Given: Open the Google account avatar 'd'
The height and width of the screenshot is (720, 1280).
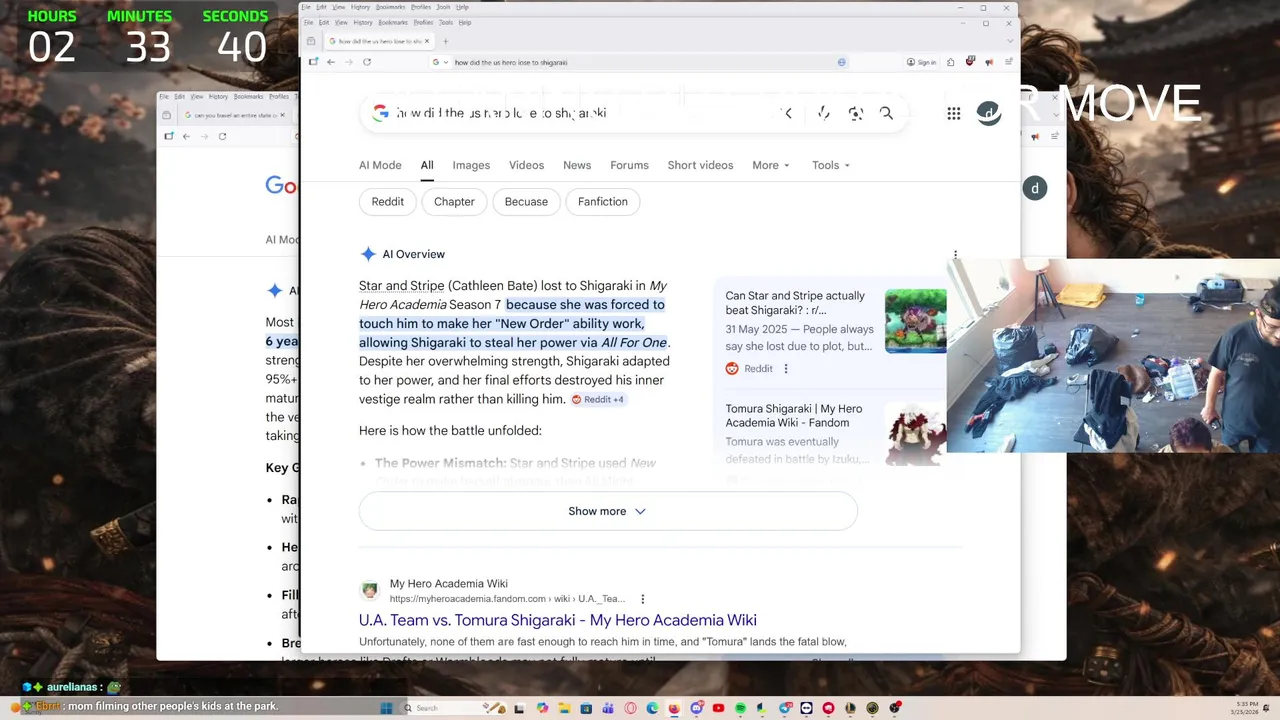Looking at the screenshot, I should pyautogui.click(x=989, y=113).
